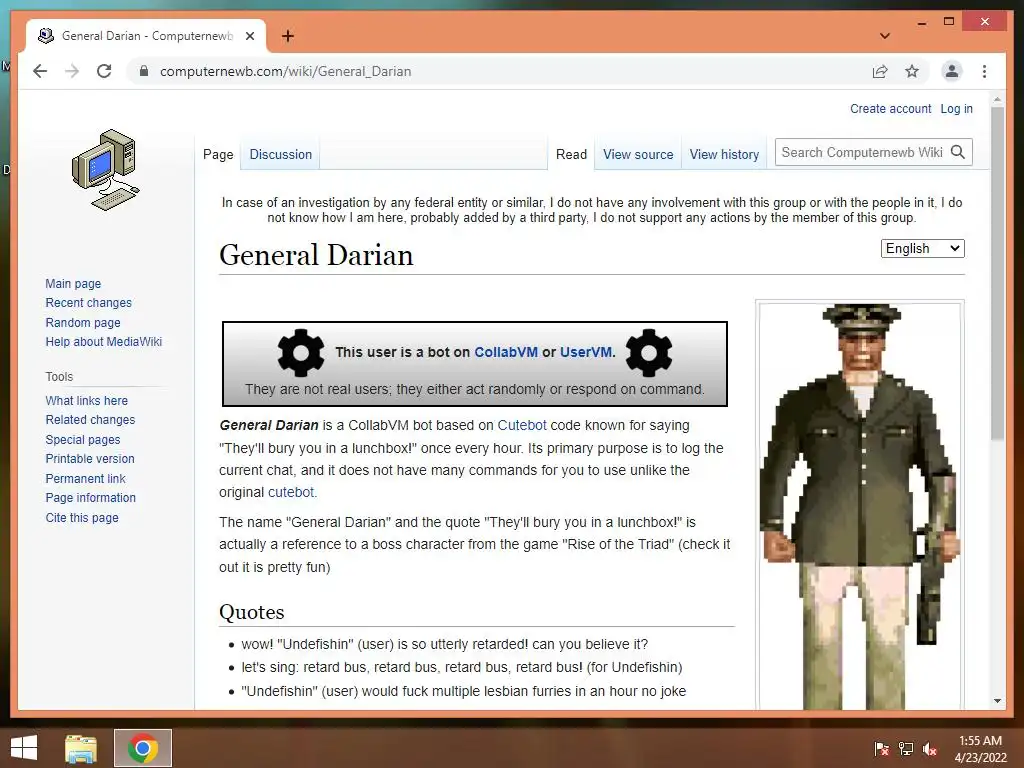Image resolution: width=1024 pixels, height=768 pixels.
Task: Click Cite this page link
Action: (82, 517)
